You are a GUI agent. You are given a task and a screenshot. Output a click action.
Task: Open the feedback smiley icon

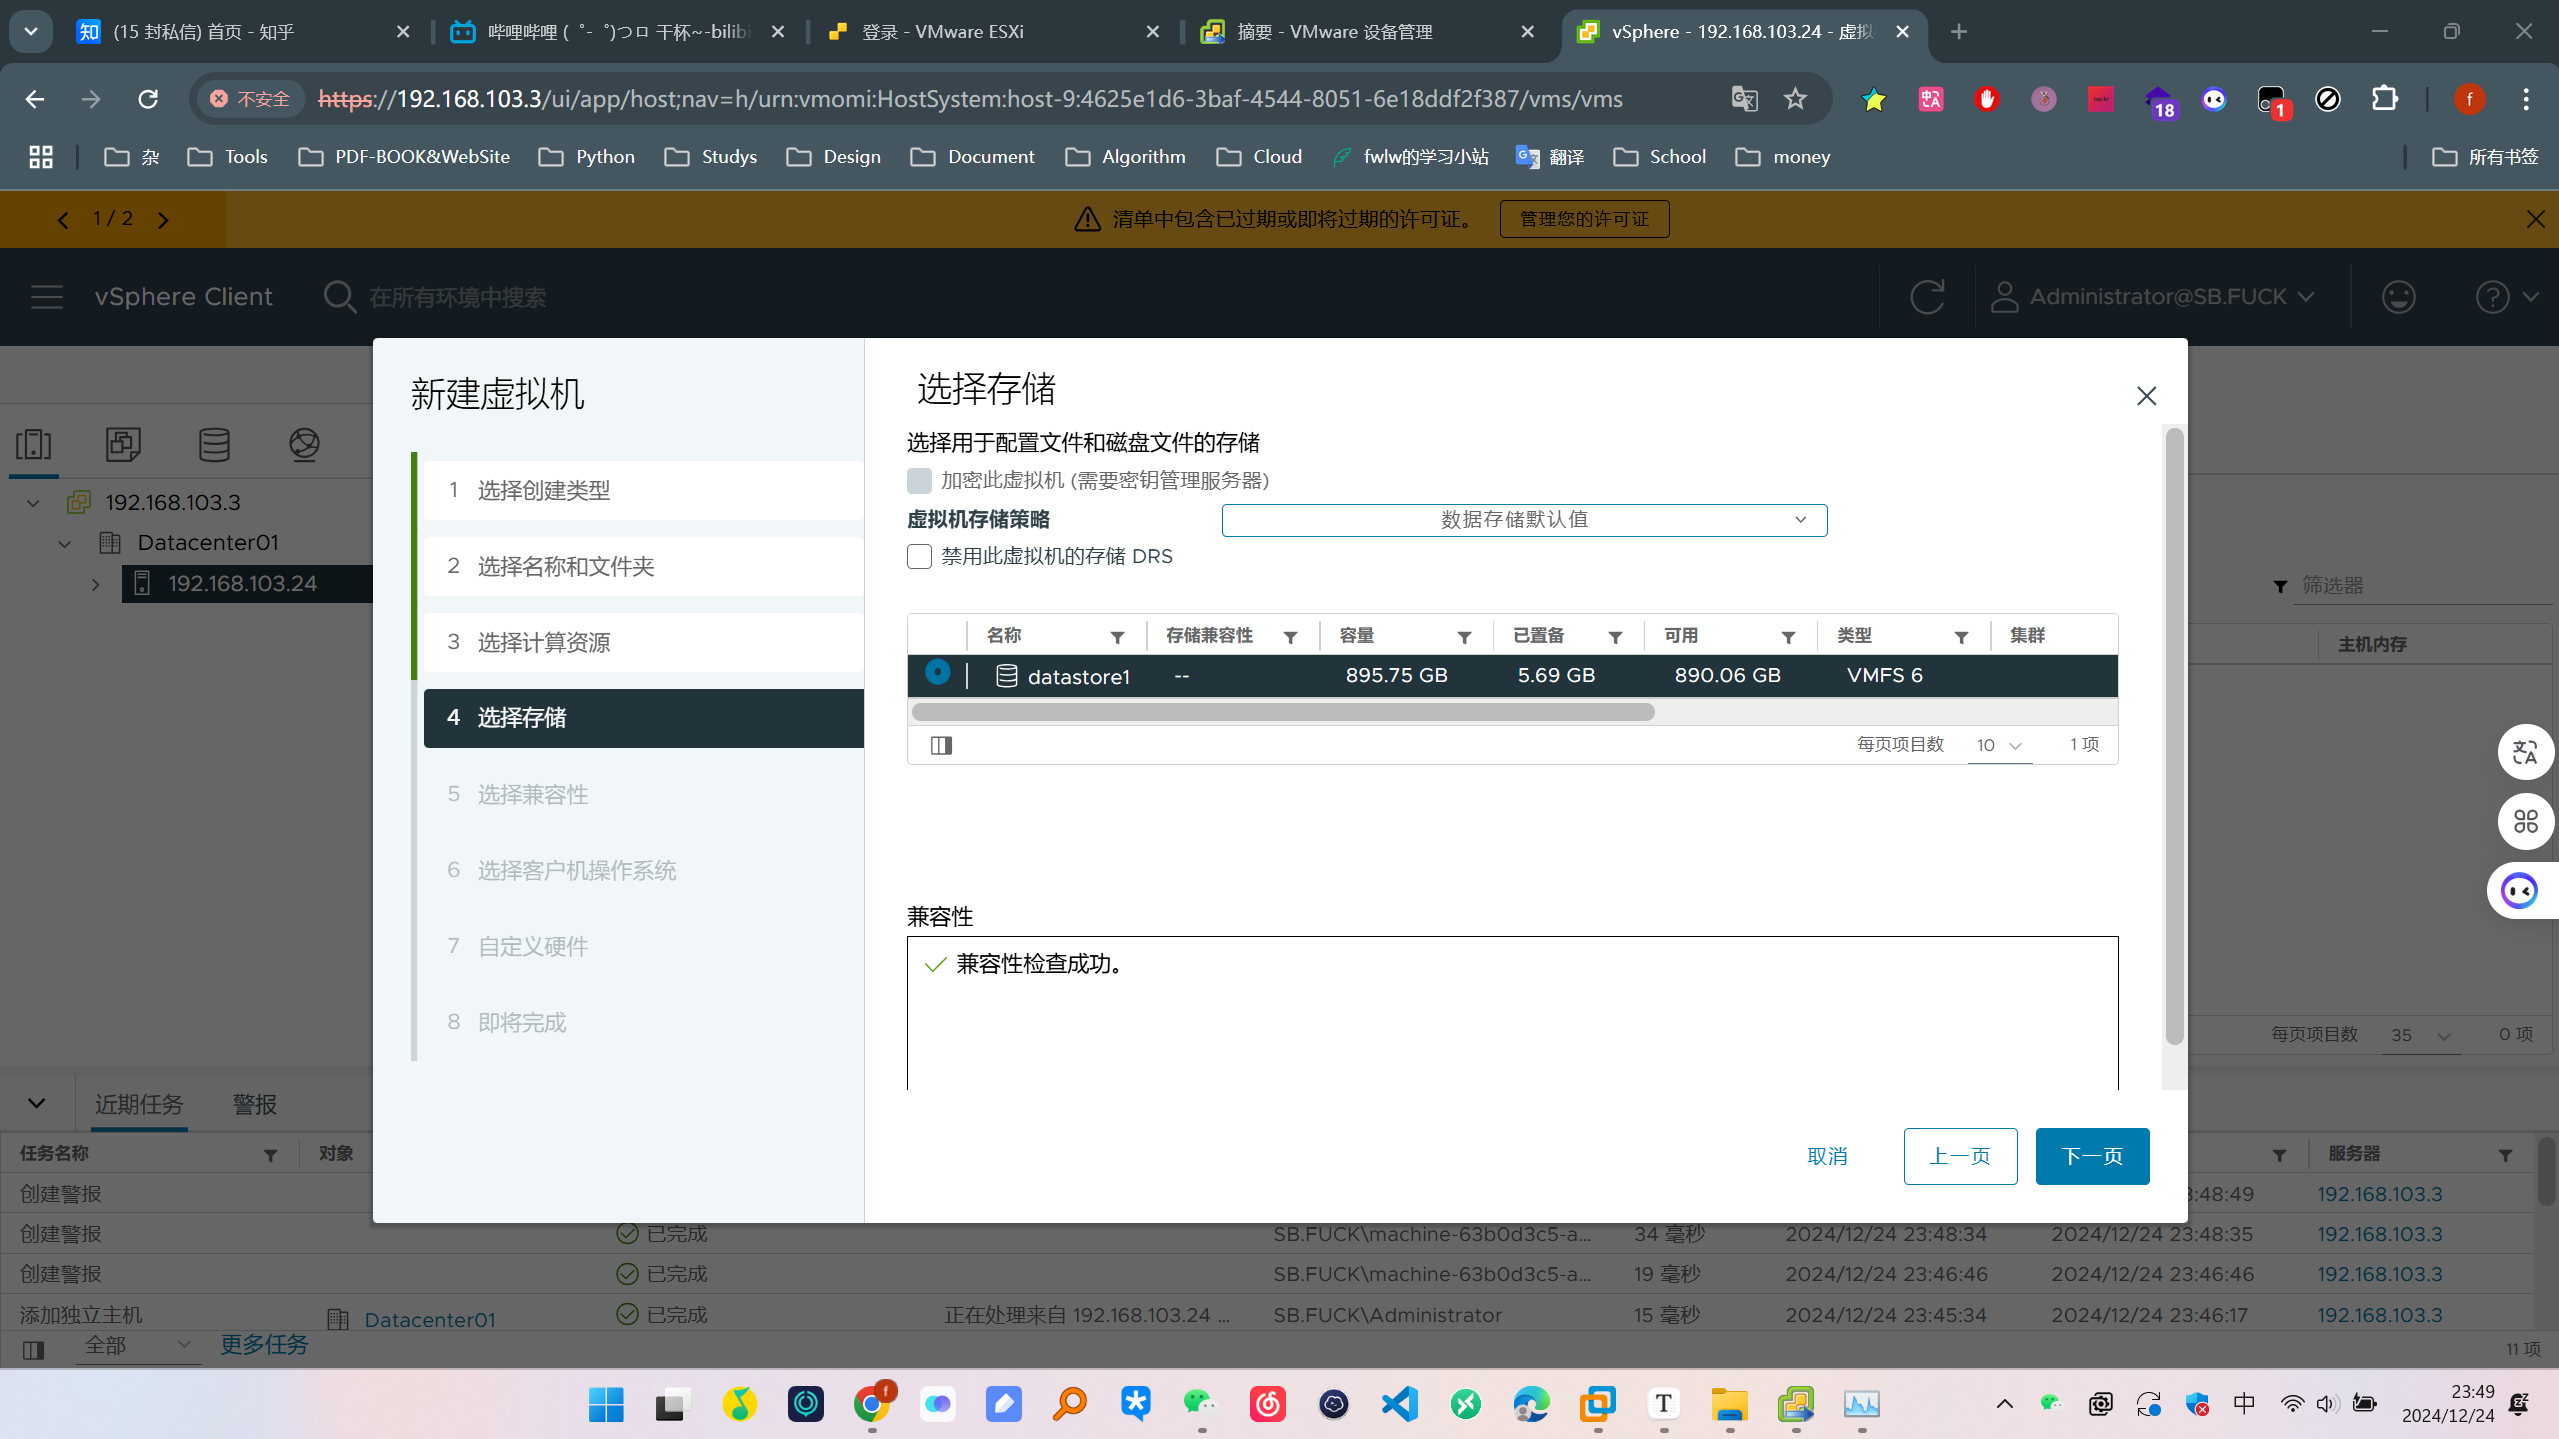coord(2398,297)
